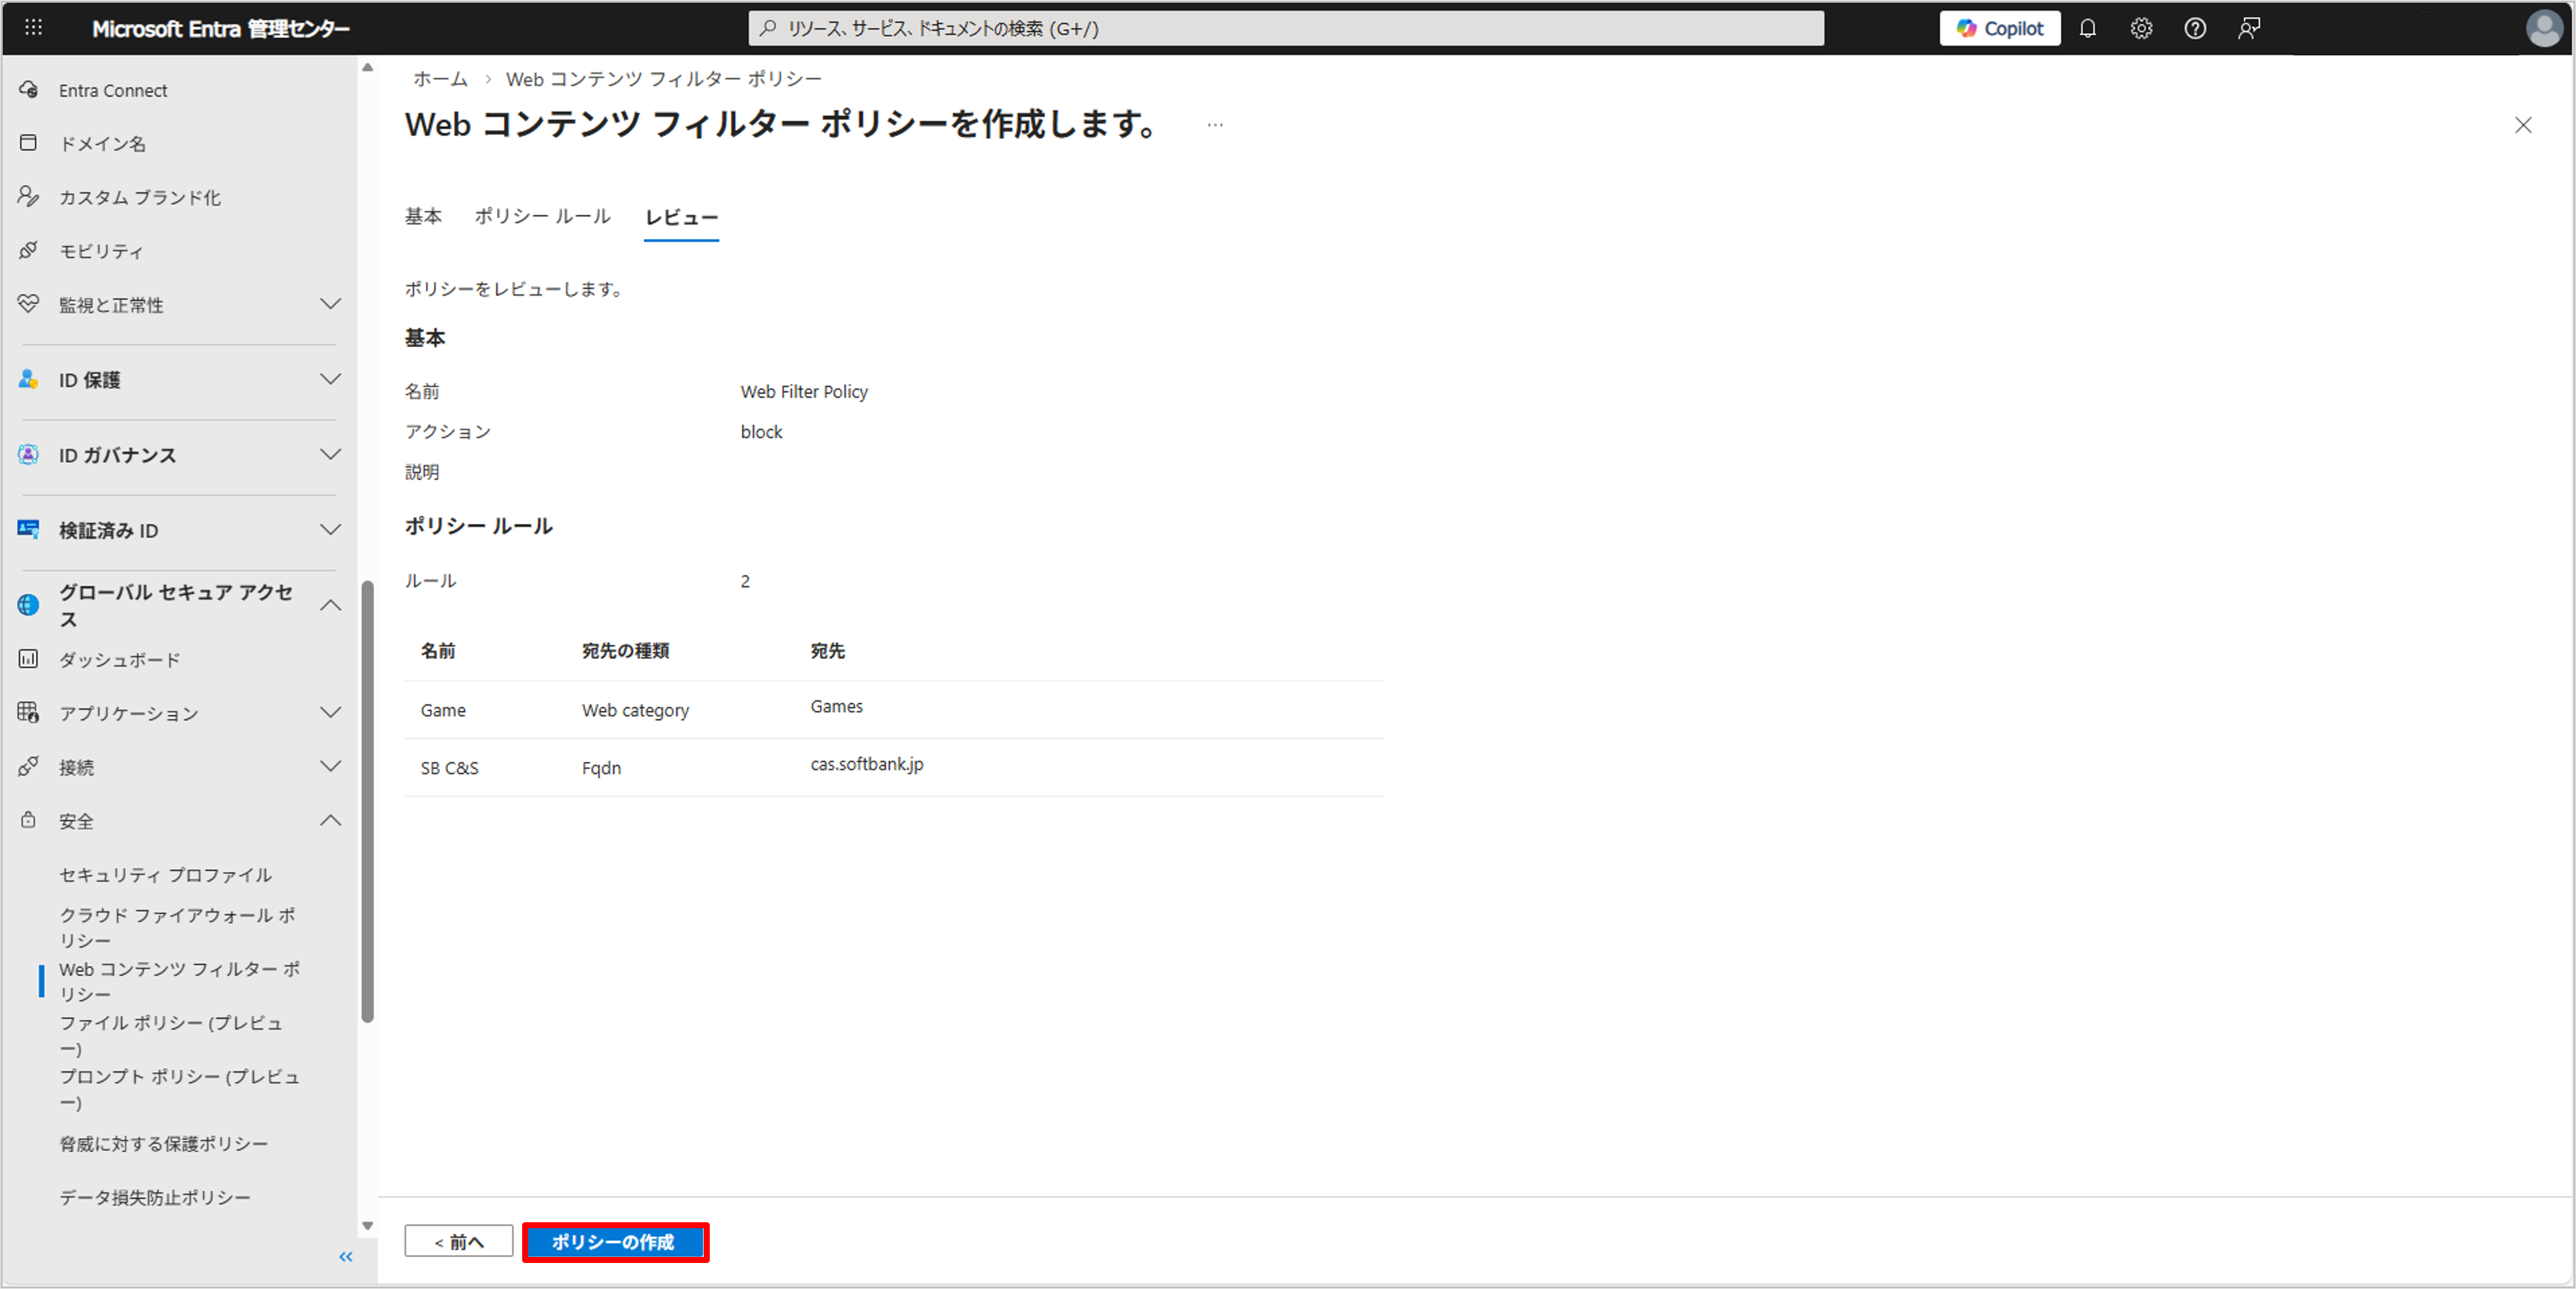This screenshot has width=2576, height=1289.
Task: Expand the ID ガバナンス section
Action: [330, 454]
